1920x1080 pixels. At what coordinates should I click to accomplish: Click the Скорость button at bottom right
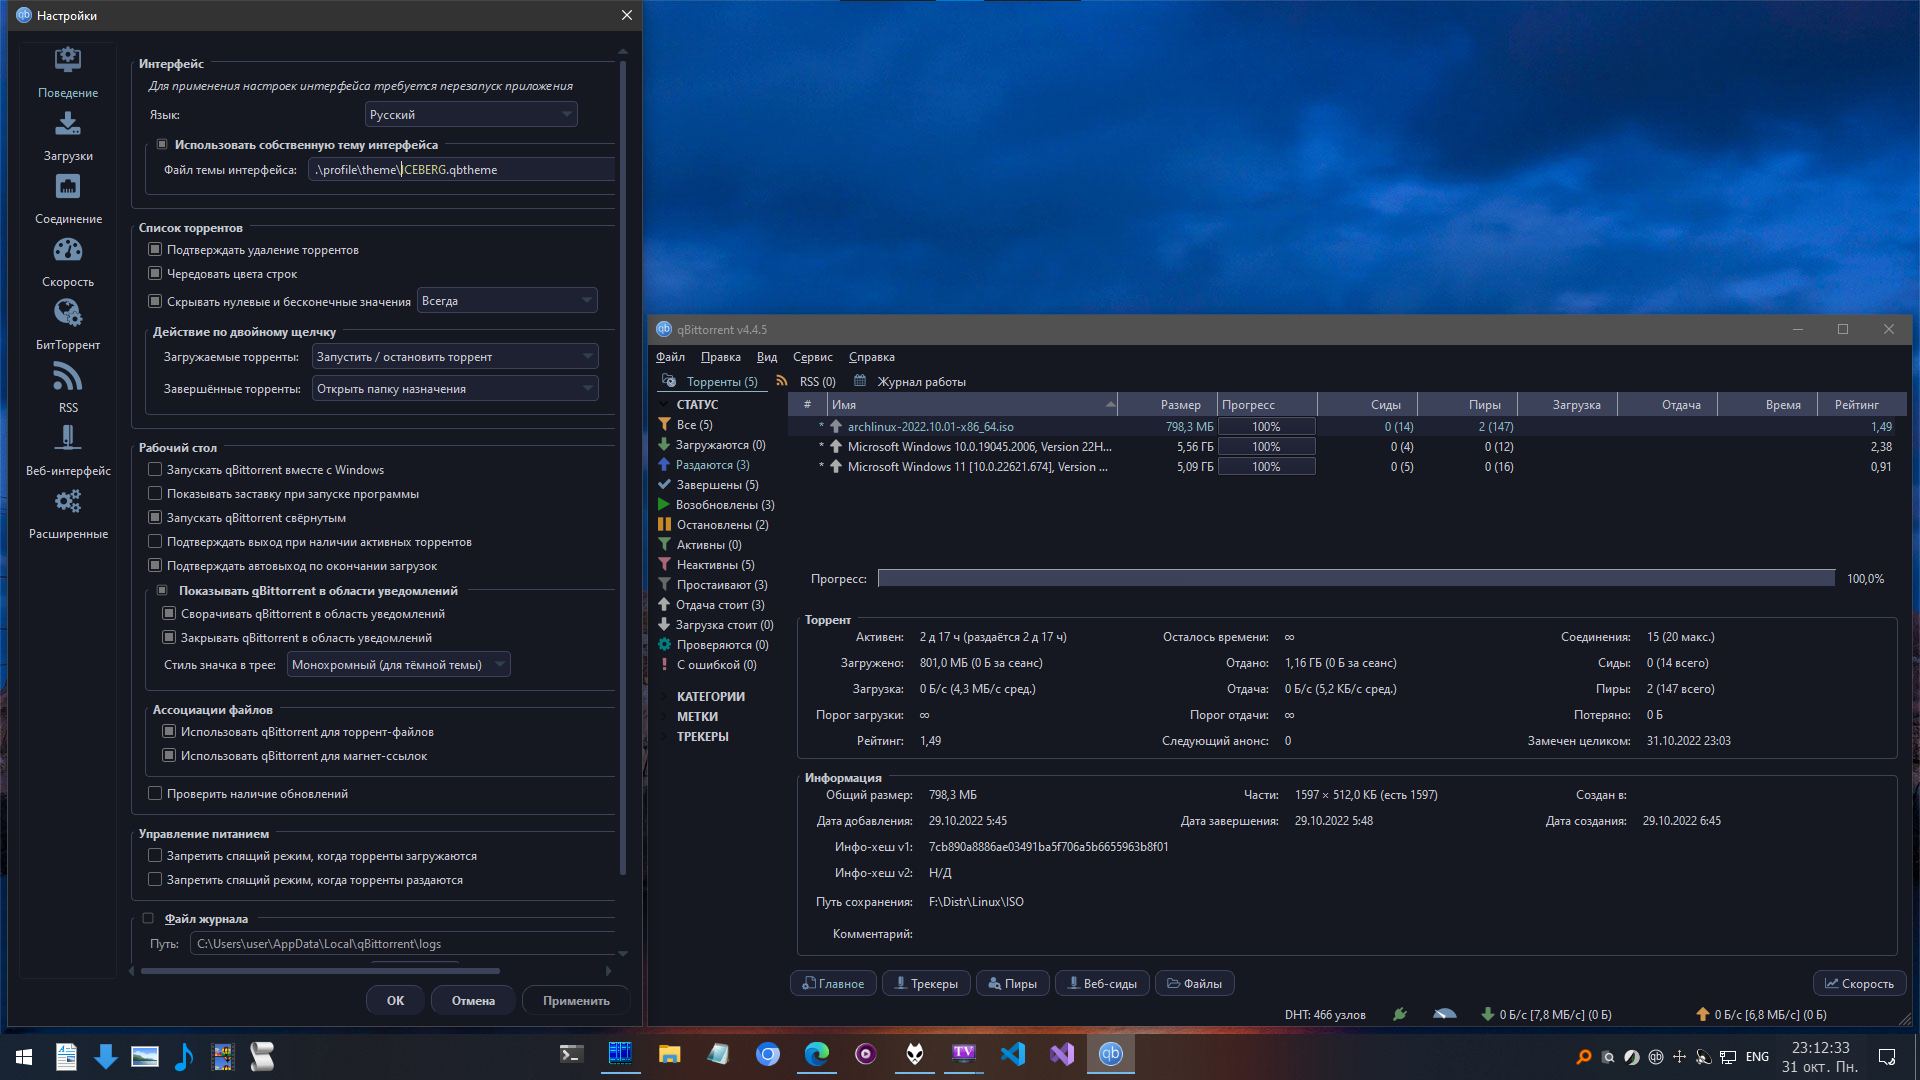coord(1859,984)
